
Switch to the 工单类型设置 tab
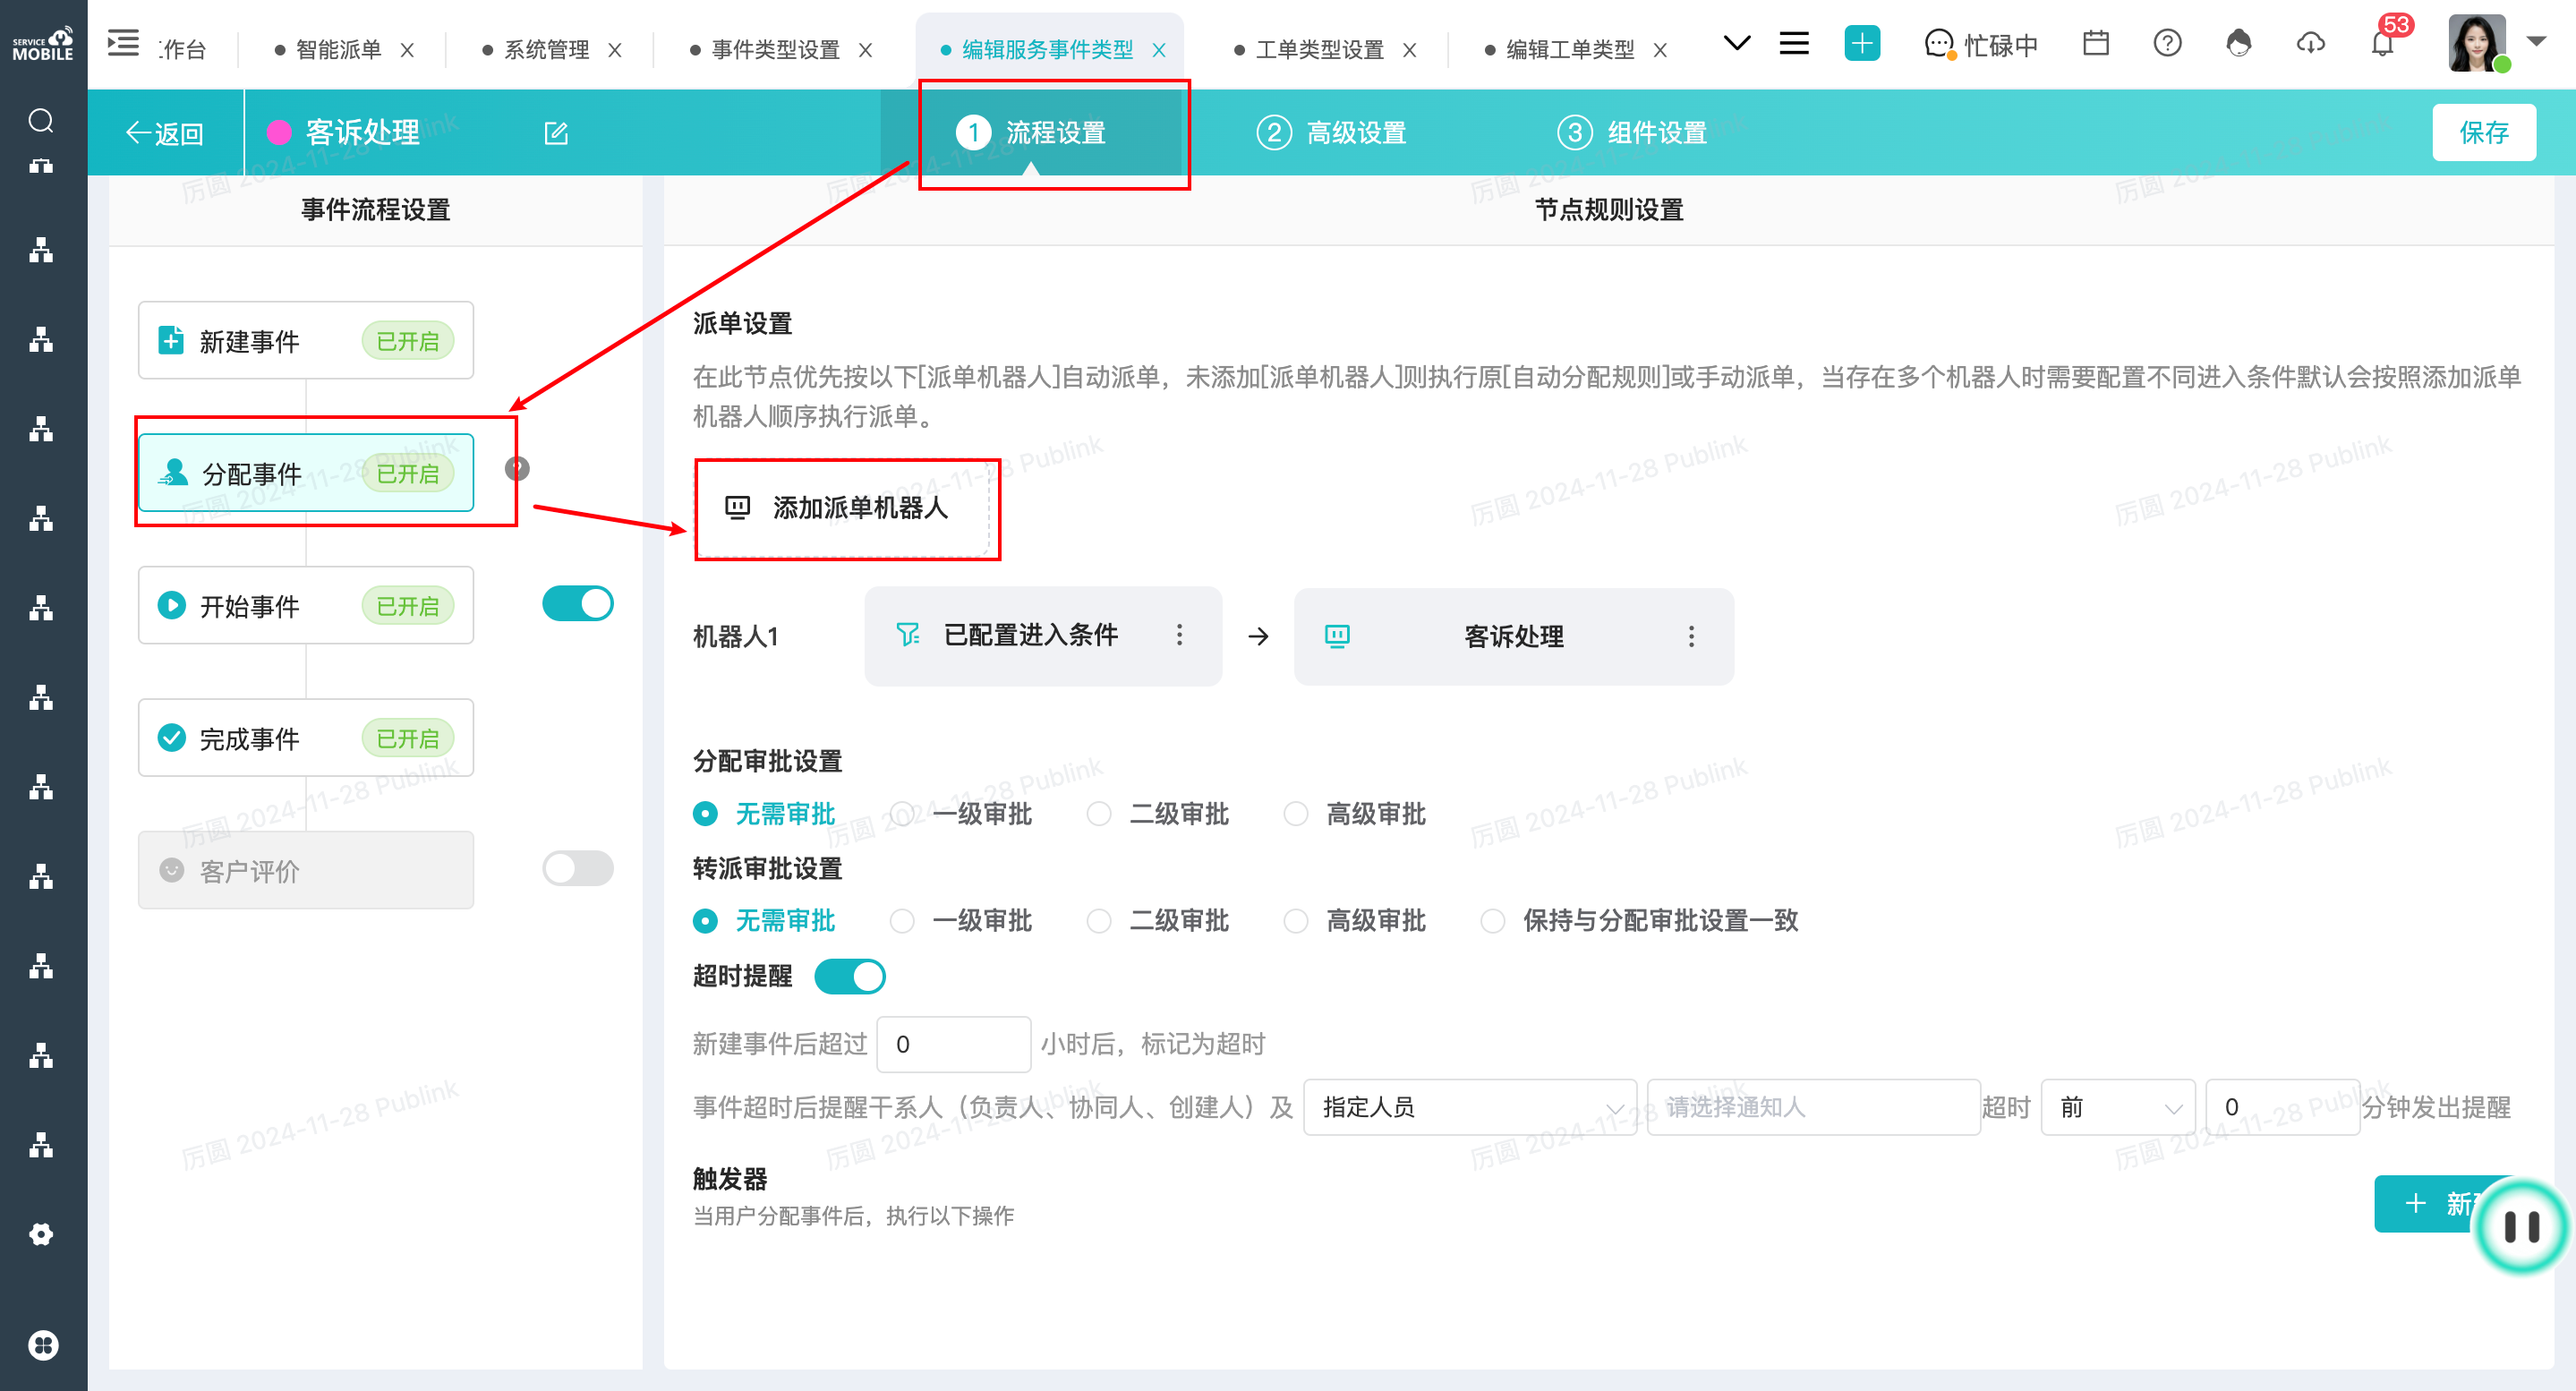pos(1319,50)
